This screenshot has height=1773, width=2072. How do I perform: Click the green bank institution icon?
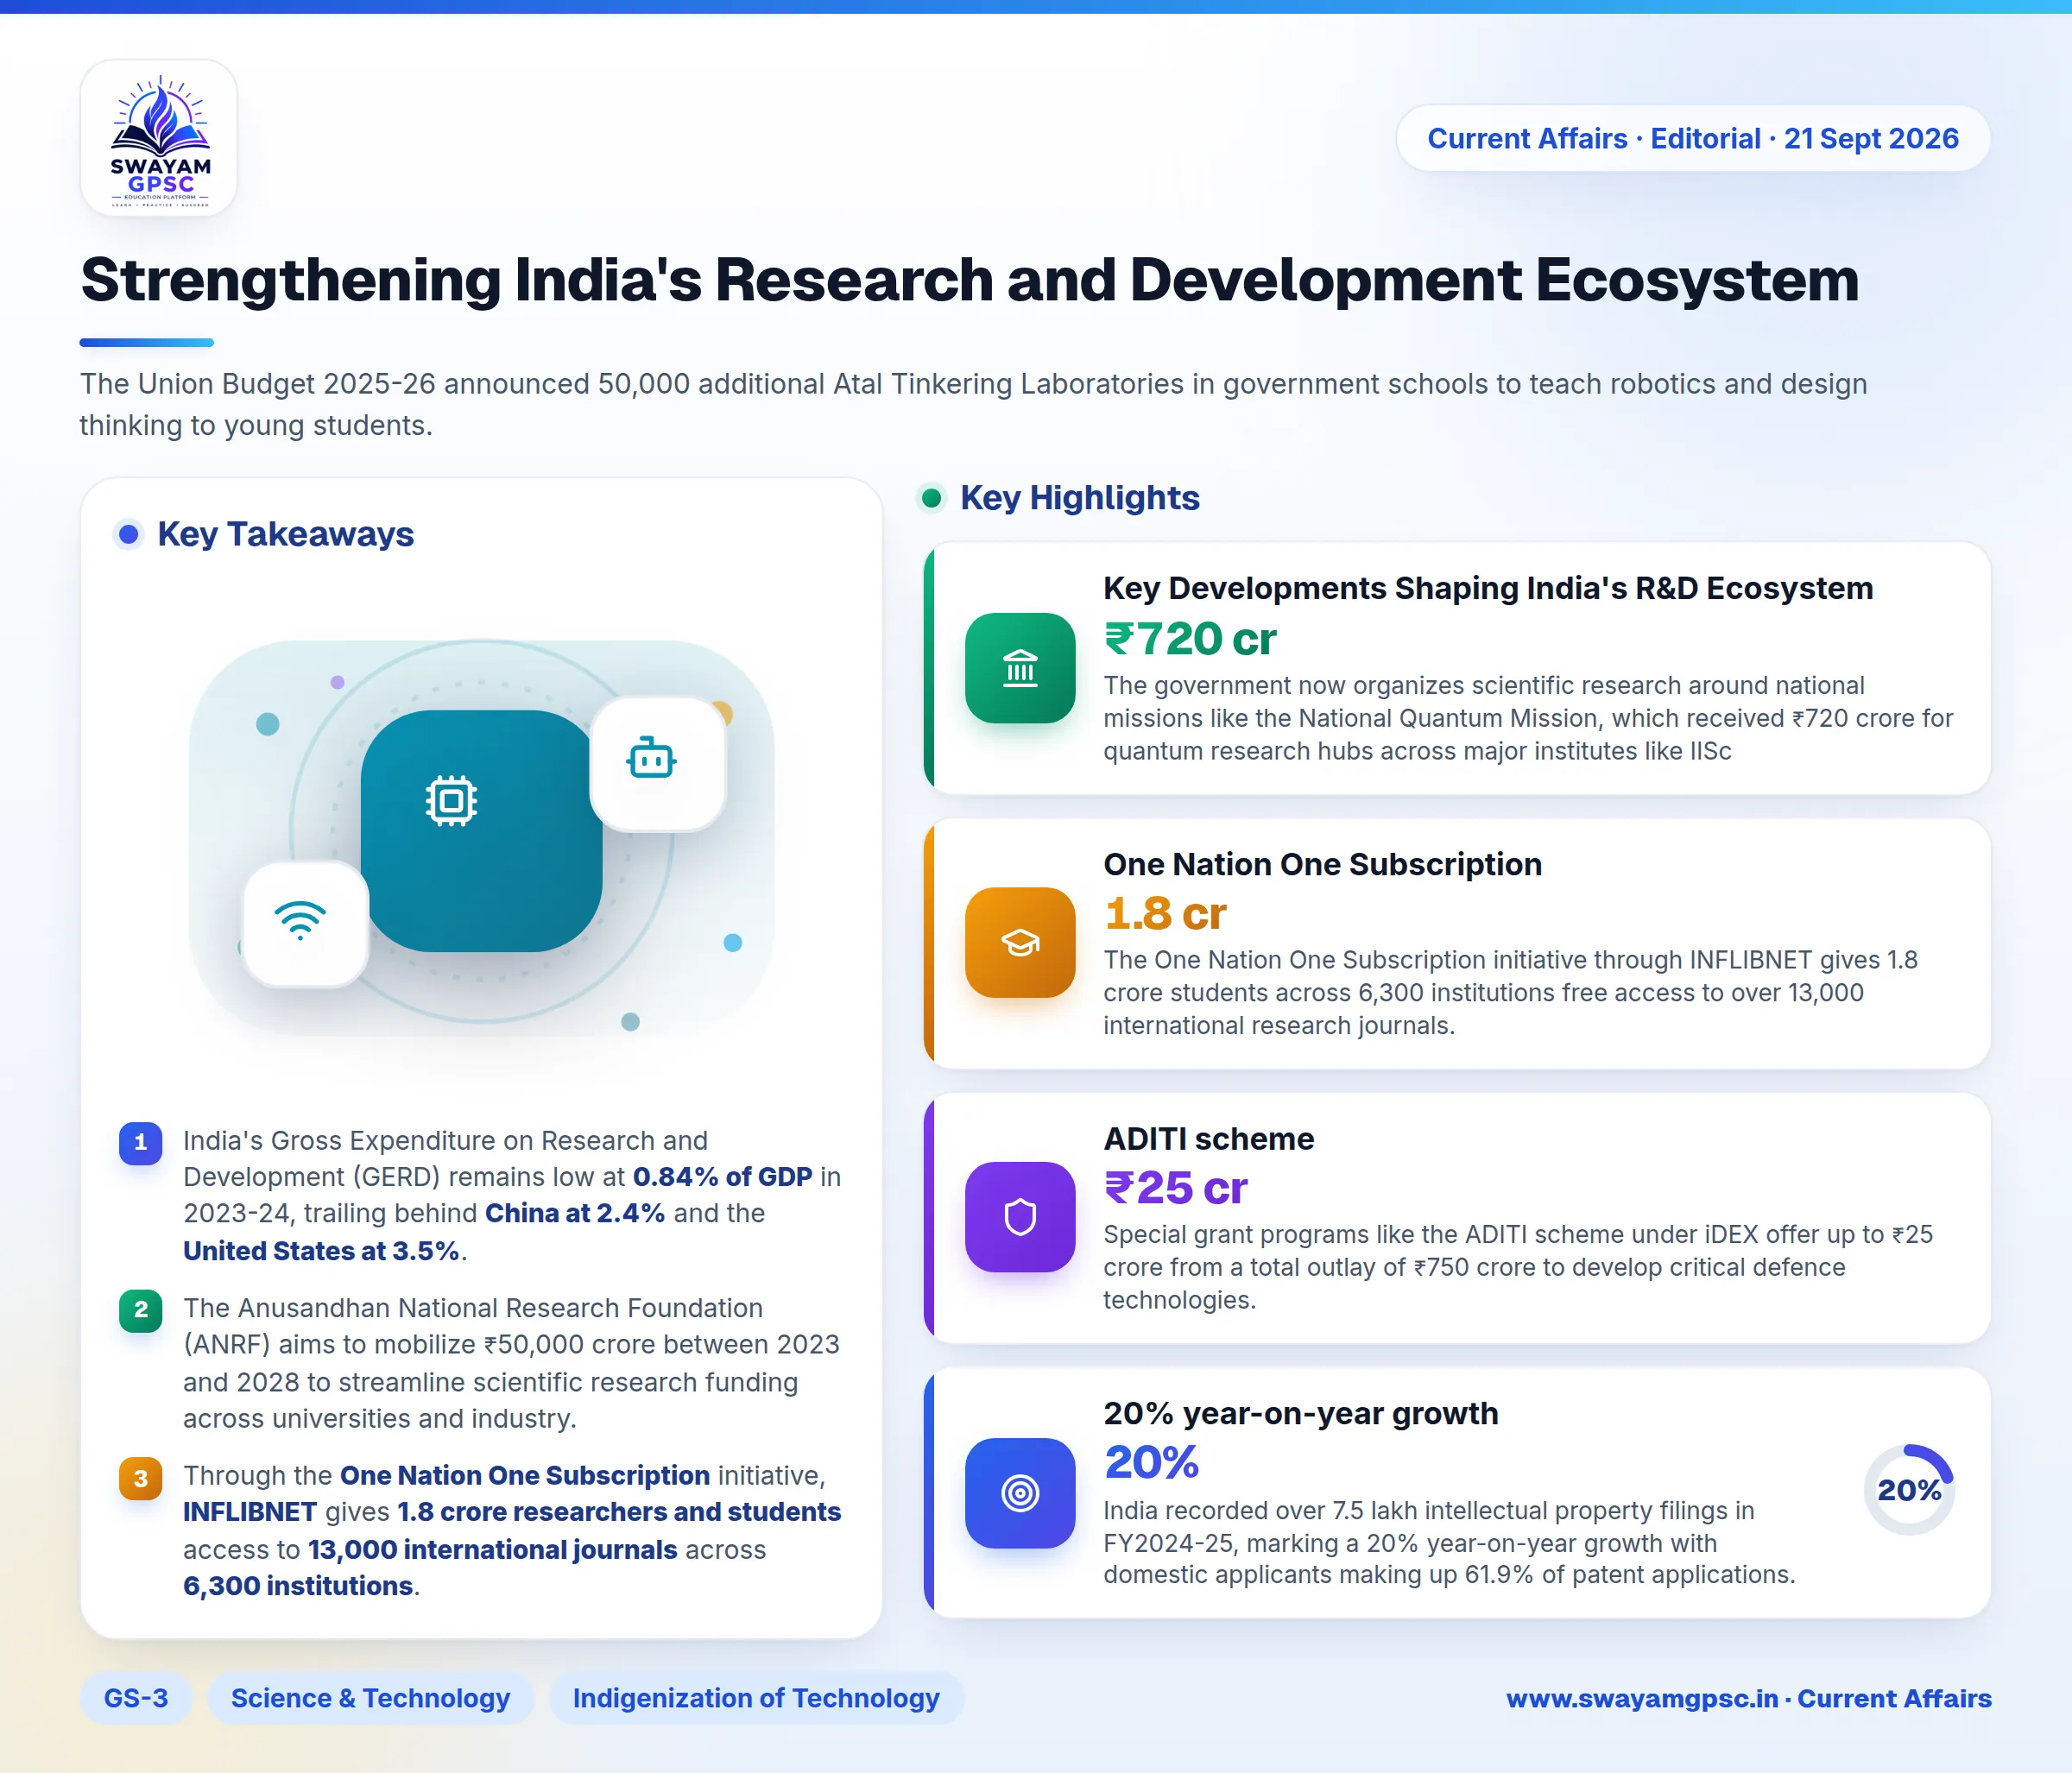click(1019, 668)
